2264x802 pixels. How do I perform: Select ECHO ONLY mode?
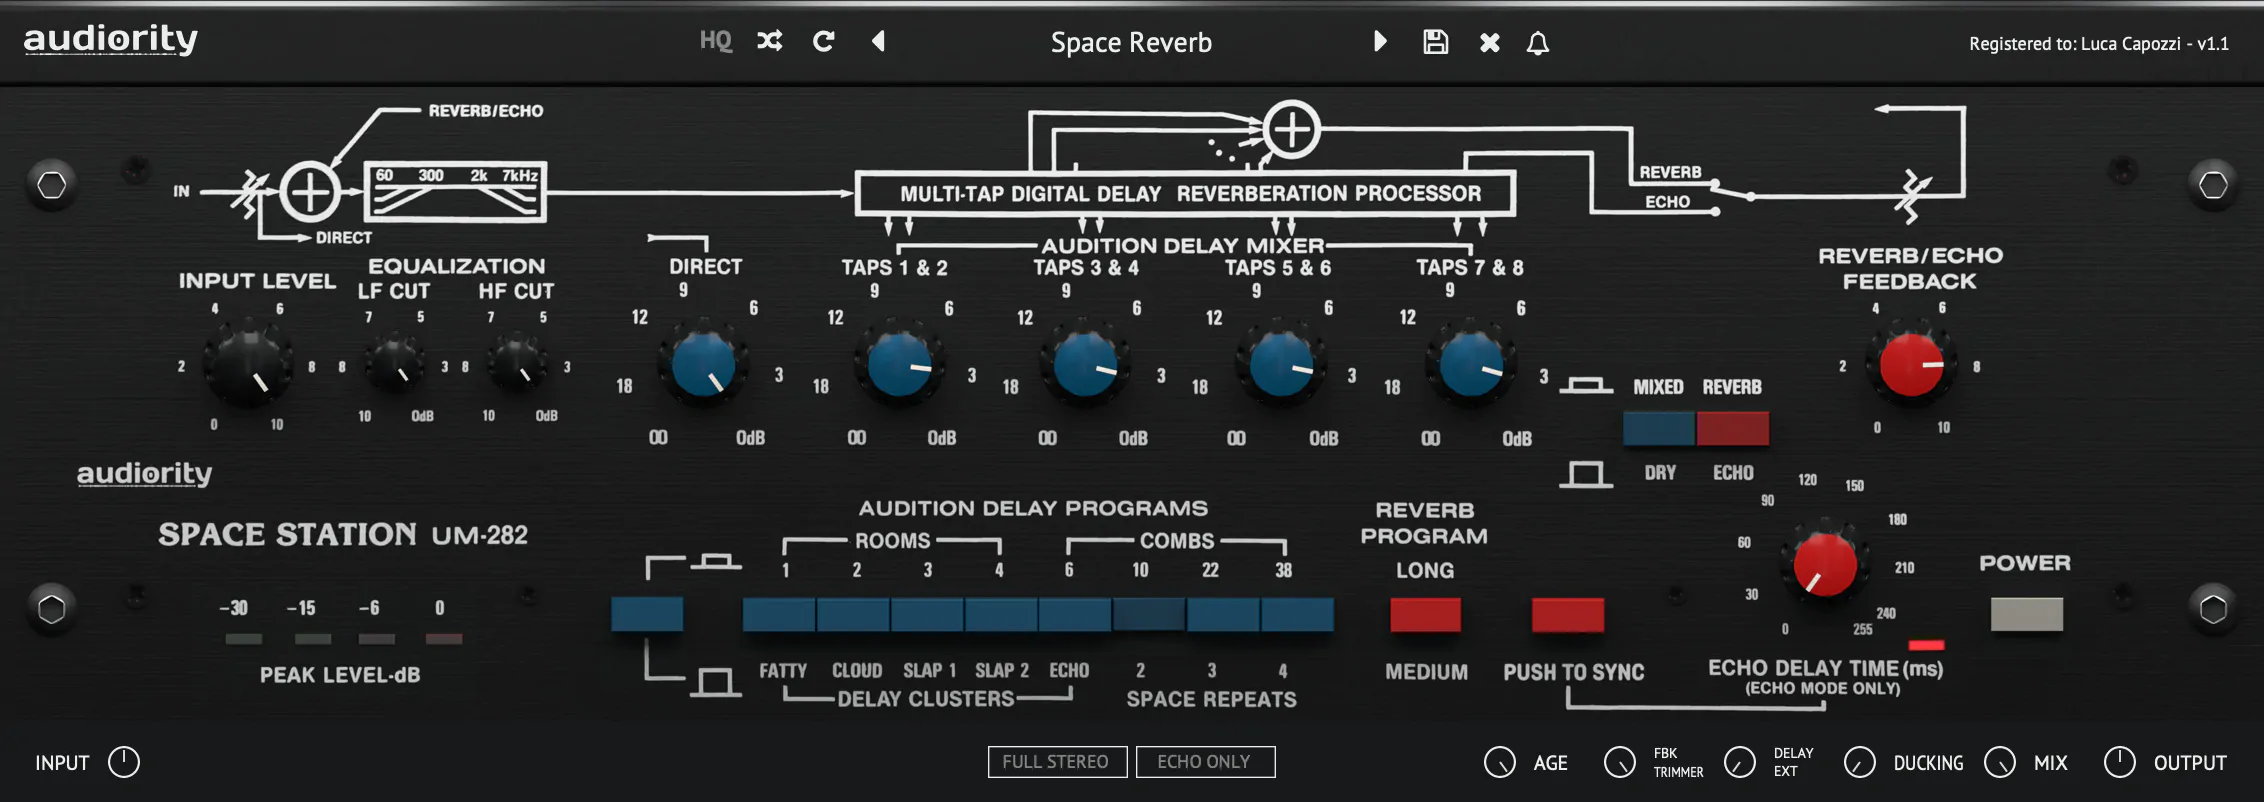[x=1204, y=762]
